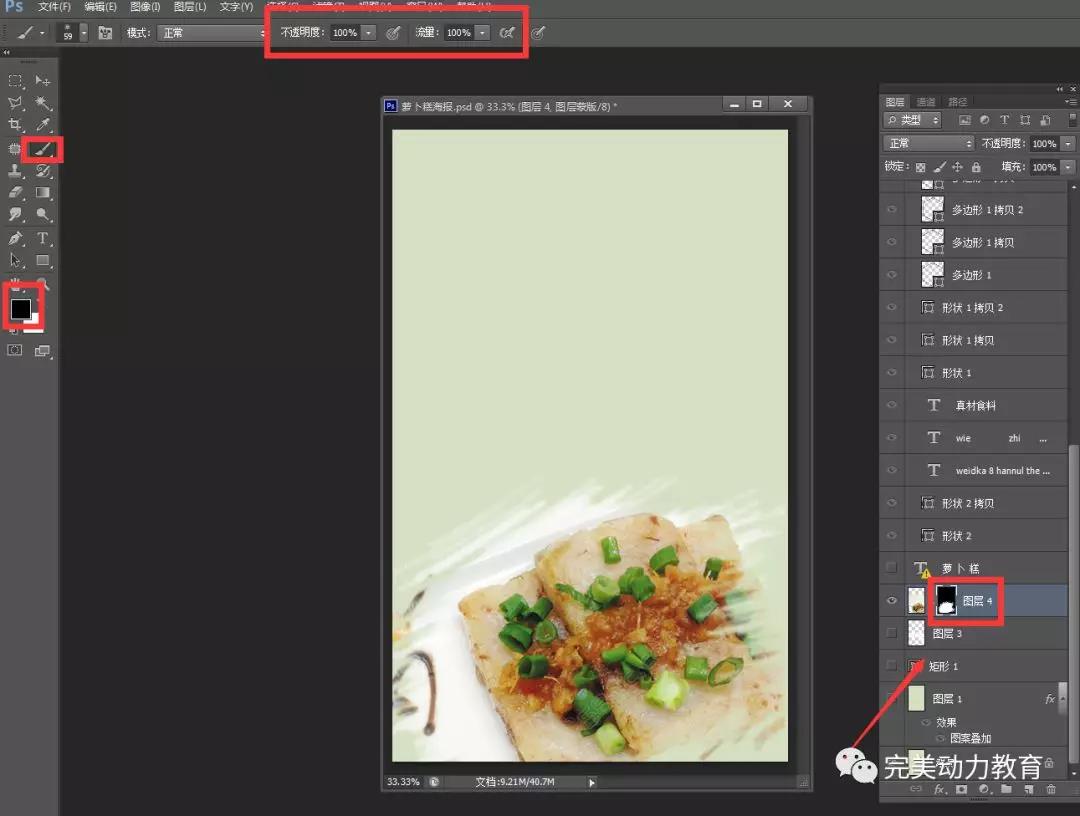The width and height of the screenshot is (1080, 816).
Task: Select the Eraser tool
Action: click(x=16, y=192)
